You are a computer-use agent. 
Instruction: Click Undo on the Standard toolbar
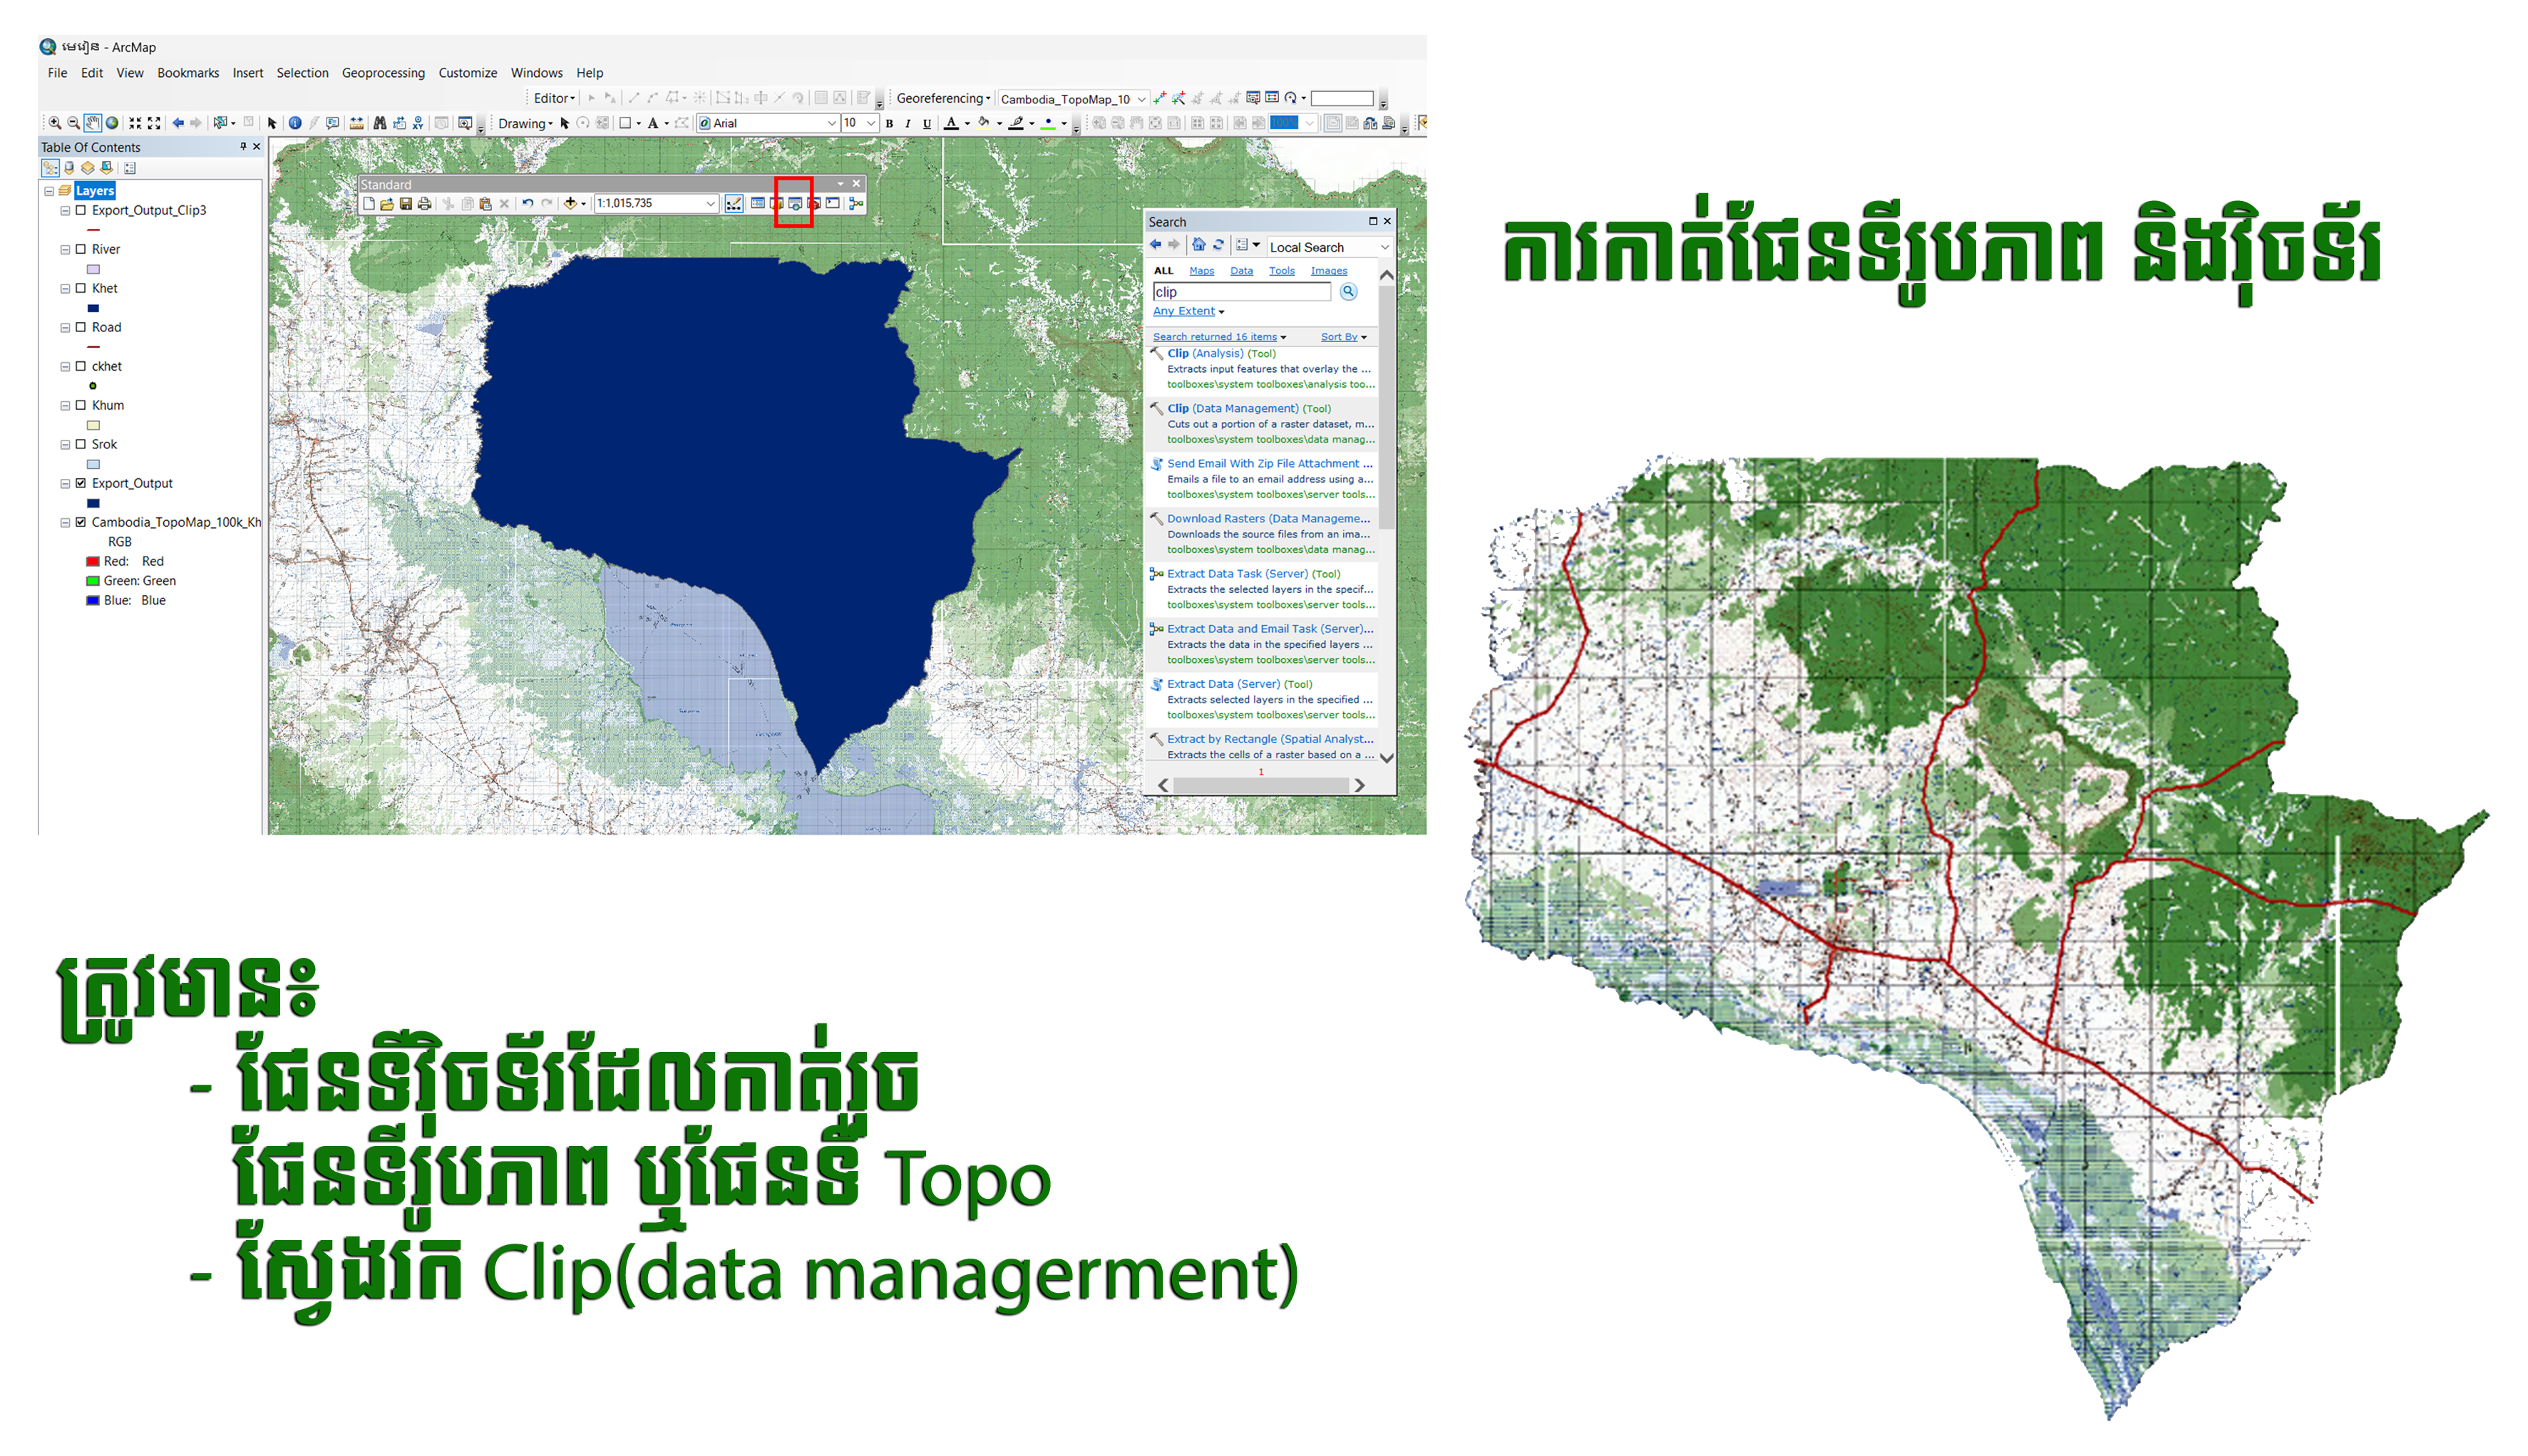pyautogui.click(x=528, y=203)
